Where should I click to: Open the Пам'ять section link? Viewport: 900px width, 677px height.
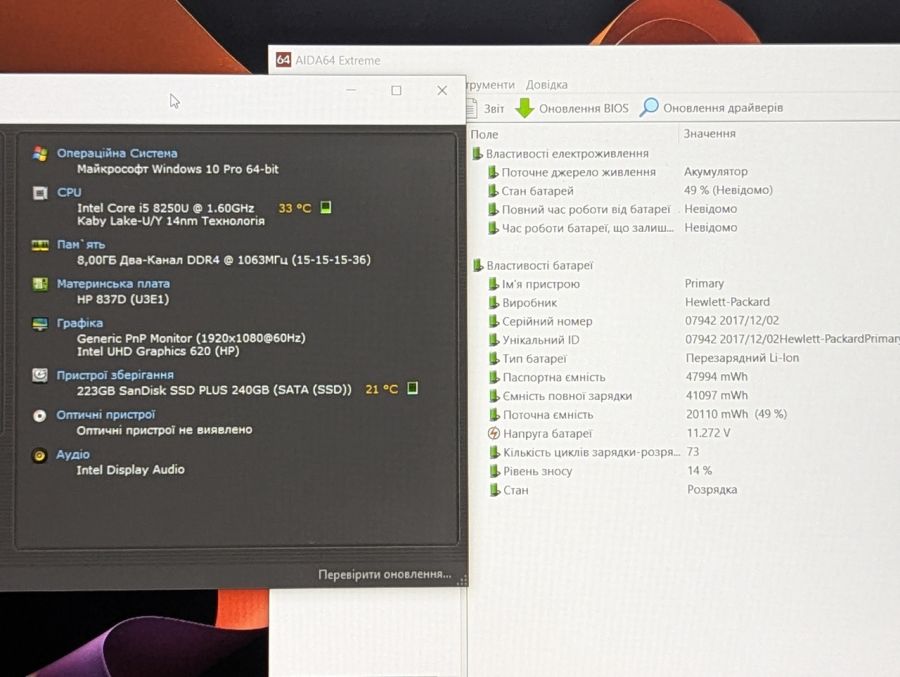(x=80, y=245)
